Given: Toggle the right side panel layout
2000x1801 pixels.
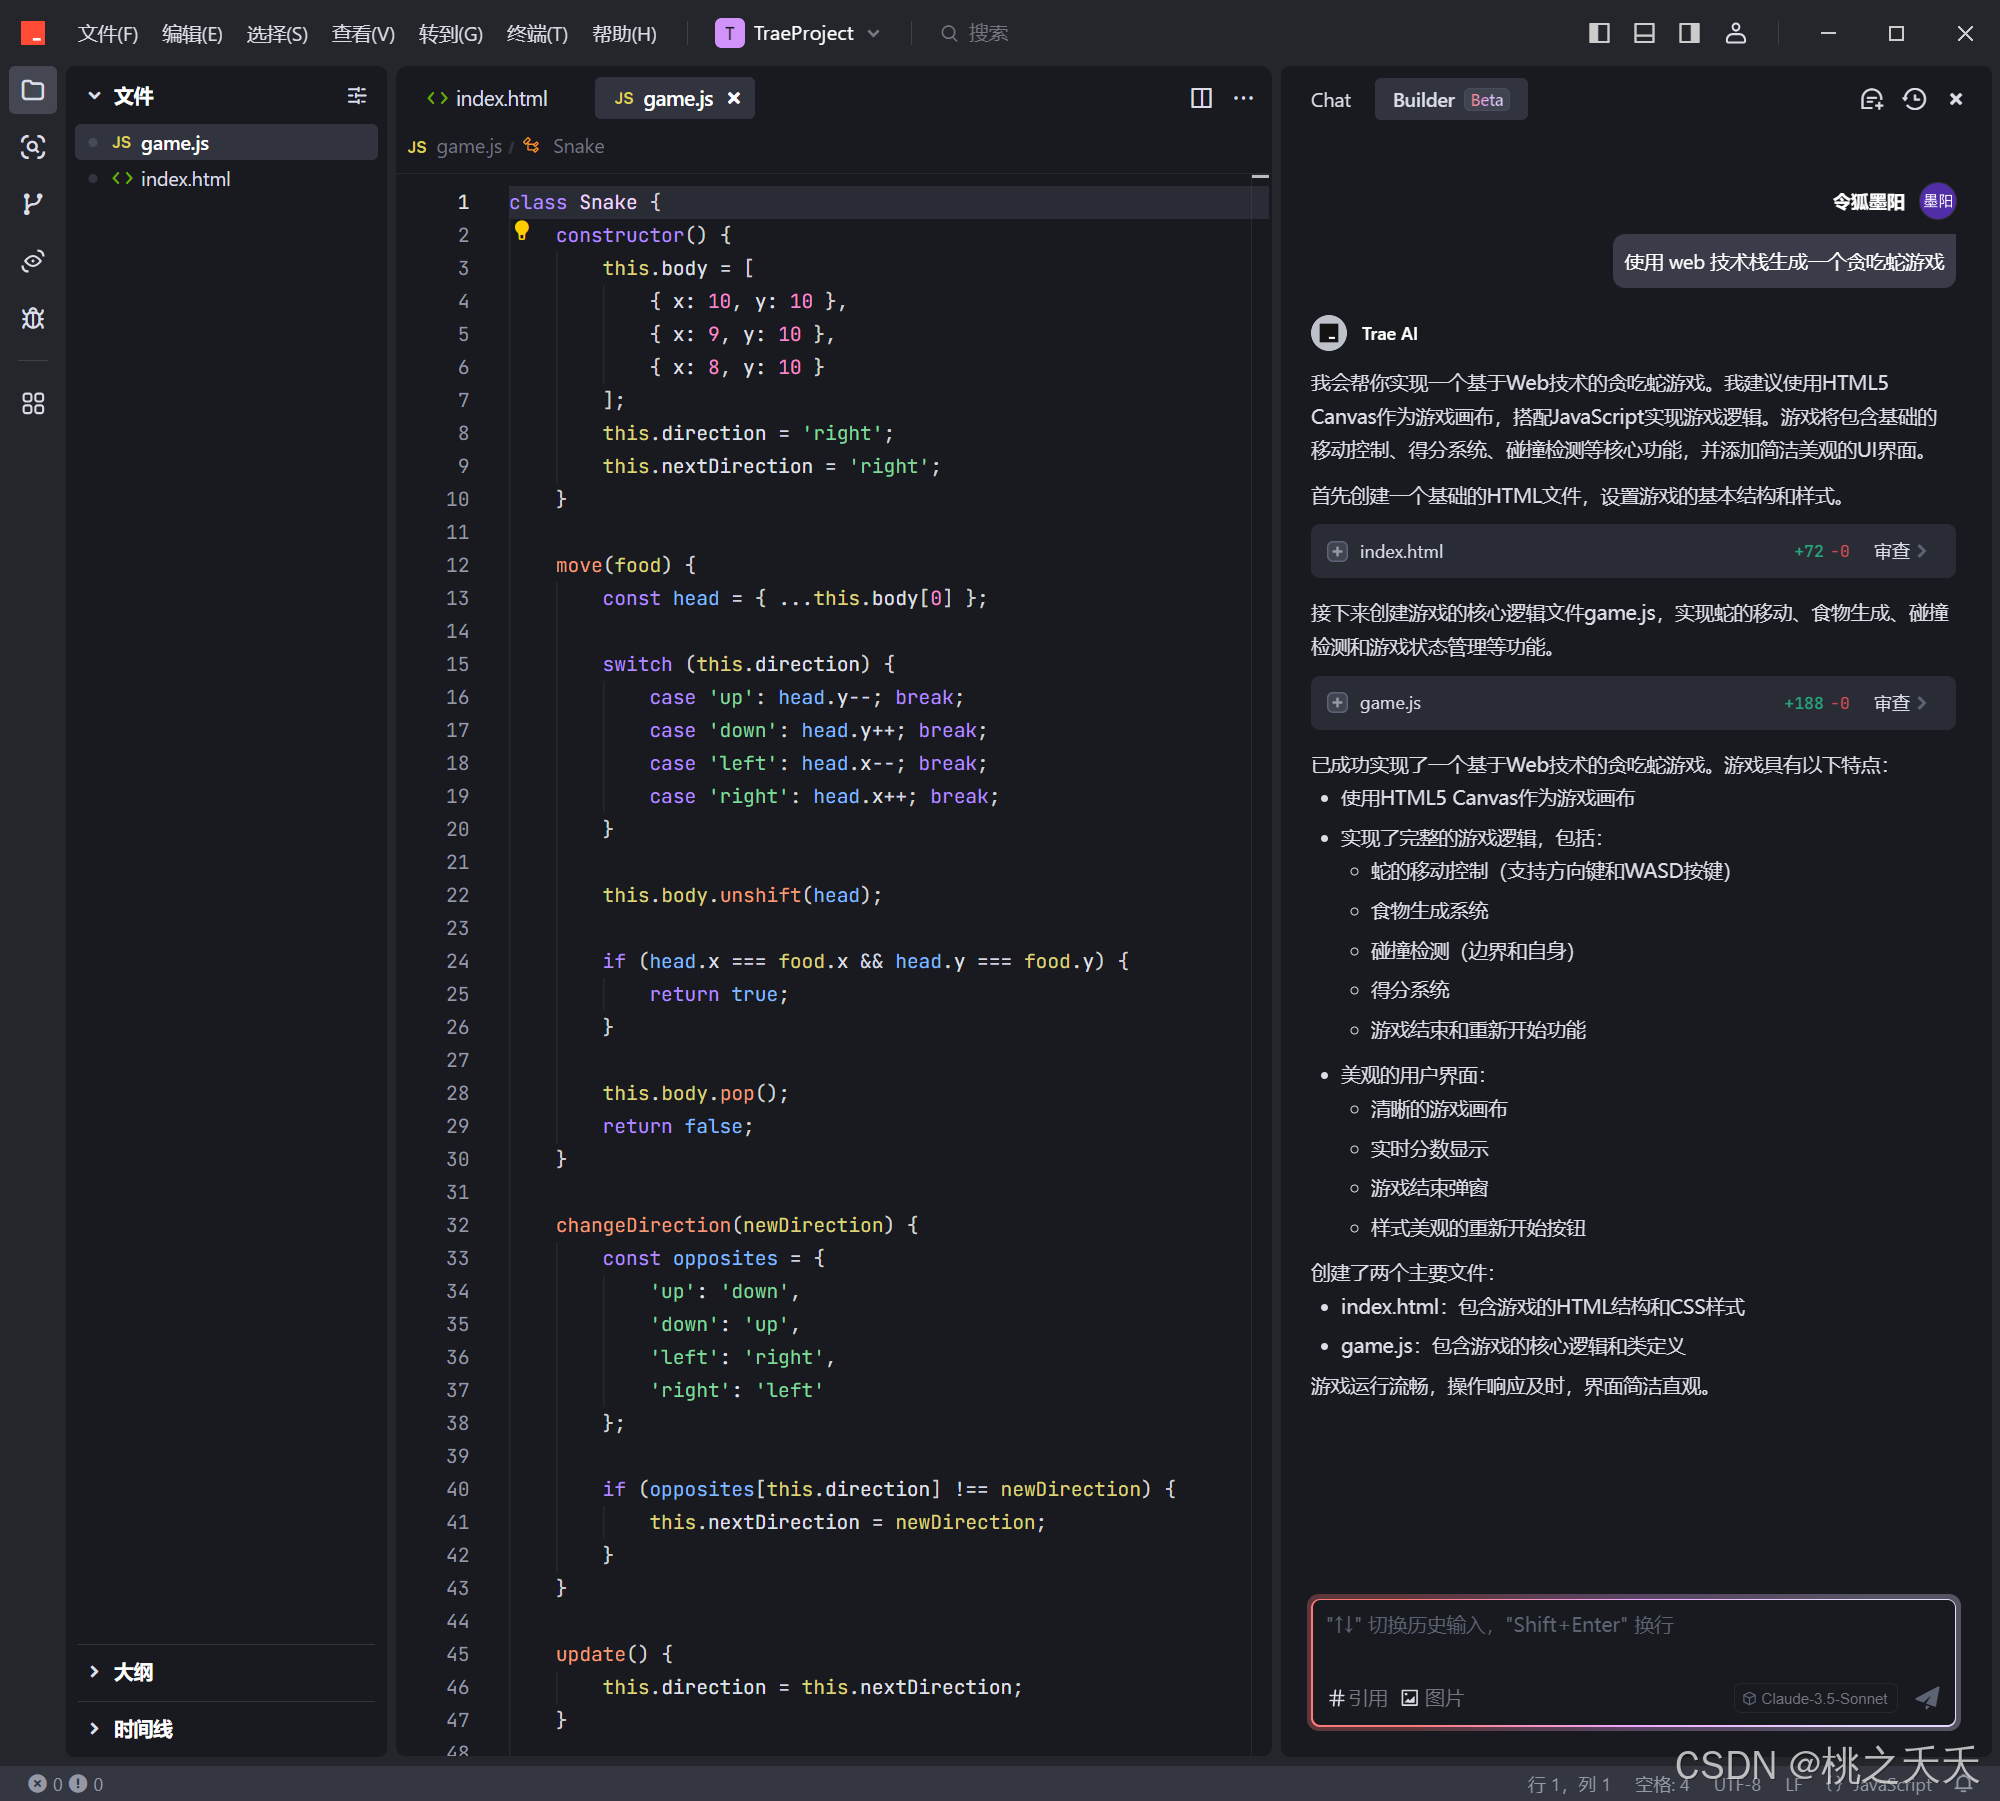Looking at the screenshot, I should (1689, 33).
